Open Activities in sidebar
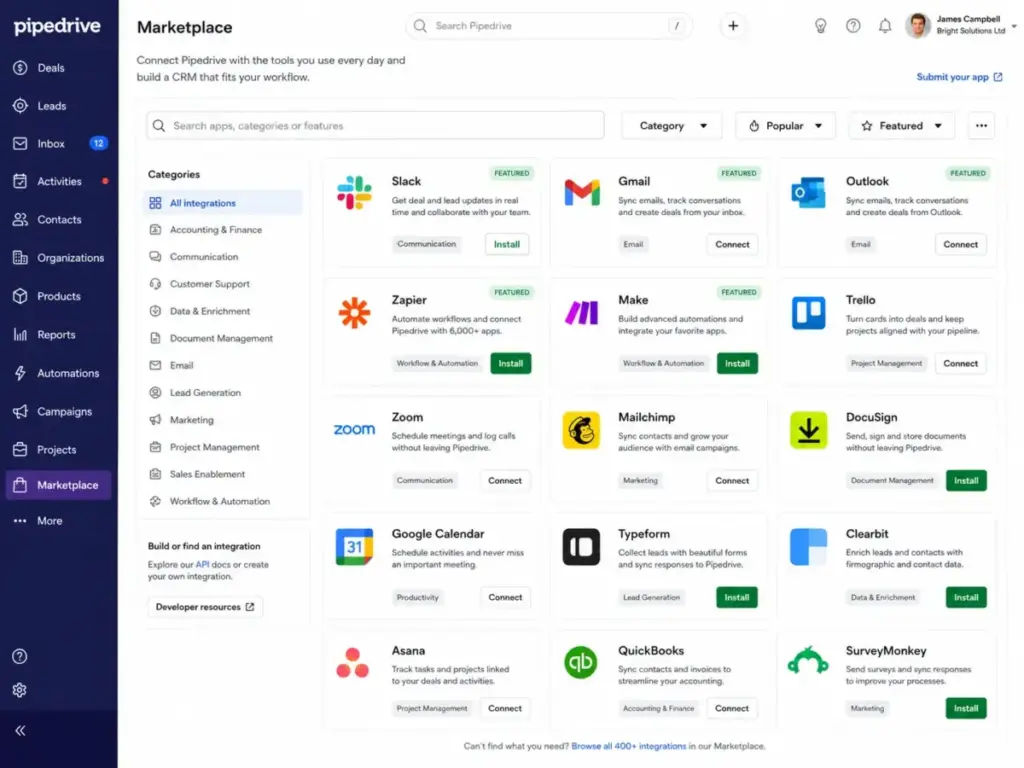Image resolution: width=1024 pixels, height=768 pixels. click(59, 182)
